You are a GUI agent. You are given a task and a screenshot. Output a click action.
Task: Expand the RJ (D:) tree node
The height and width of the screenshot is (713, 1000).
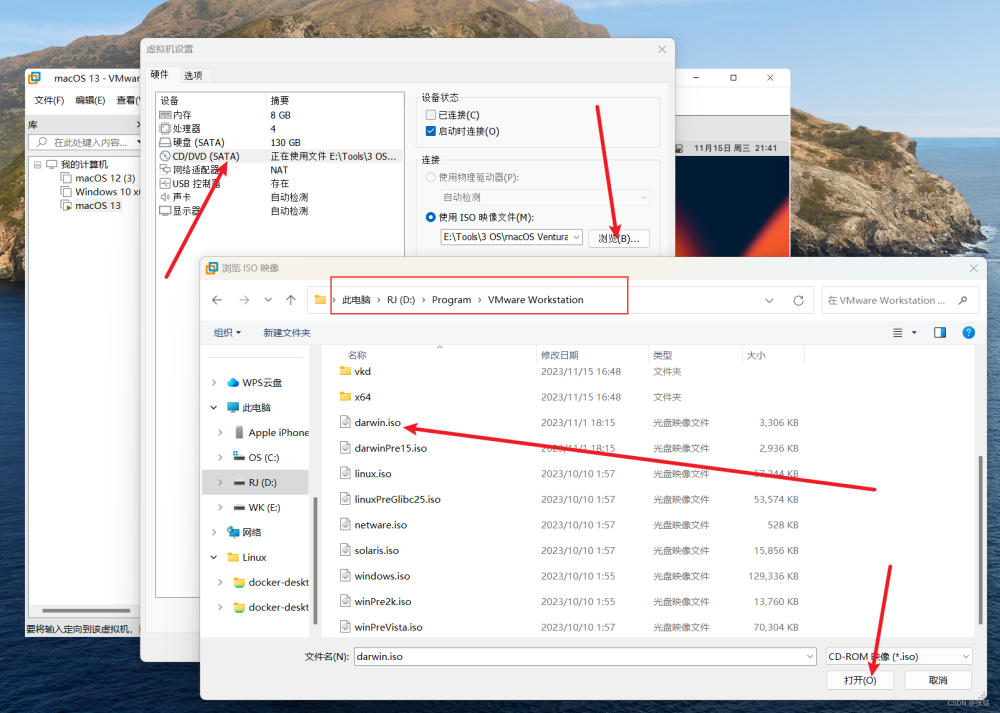220,483
